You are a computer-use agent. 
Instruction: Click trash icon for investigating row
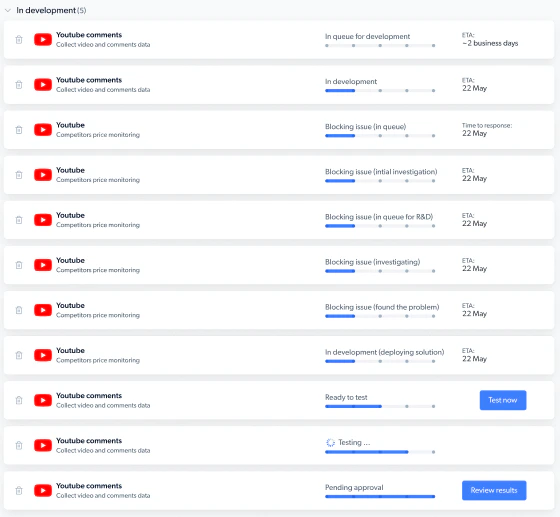point(19,265)
